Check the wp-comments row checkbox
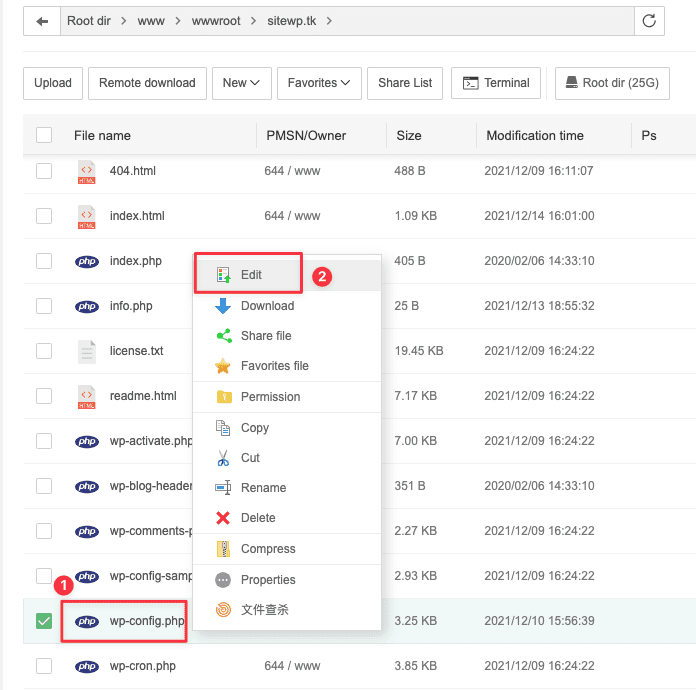Viewport: 696px width, 690px height. (44, 531)
